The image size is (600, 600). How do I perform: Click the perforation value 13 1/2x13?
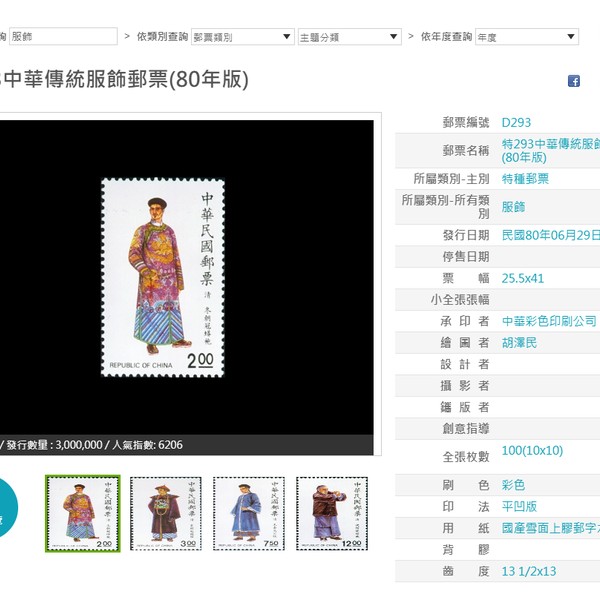529,571
